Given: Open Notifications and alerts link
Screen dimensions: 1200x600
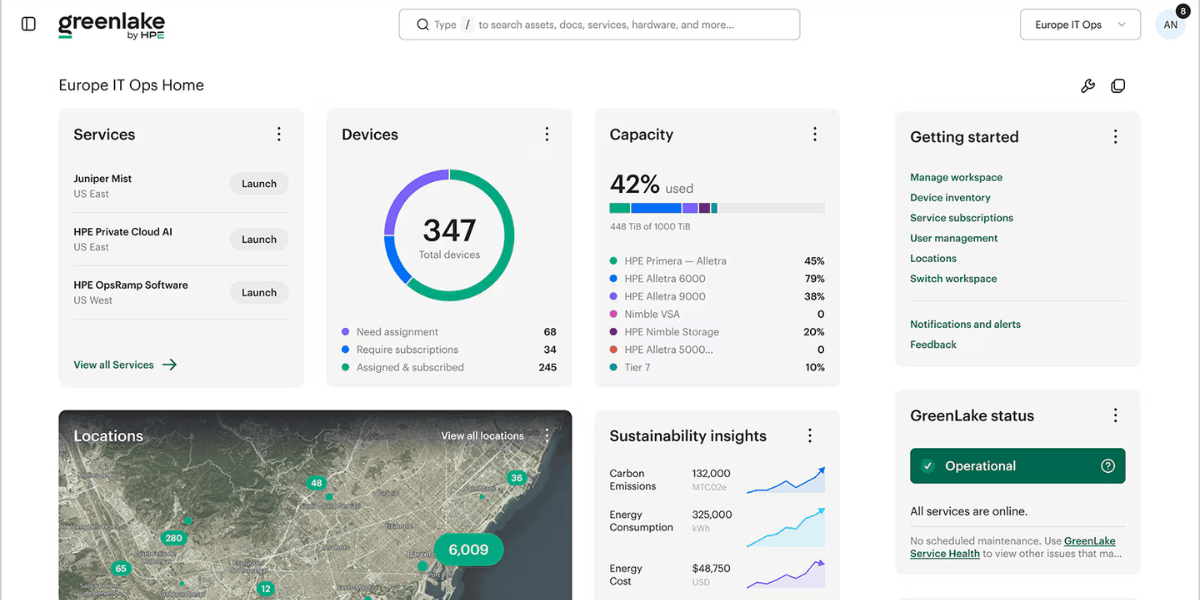Looking at the screenshot, I should tap(965, 324).
